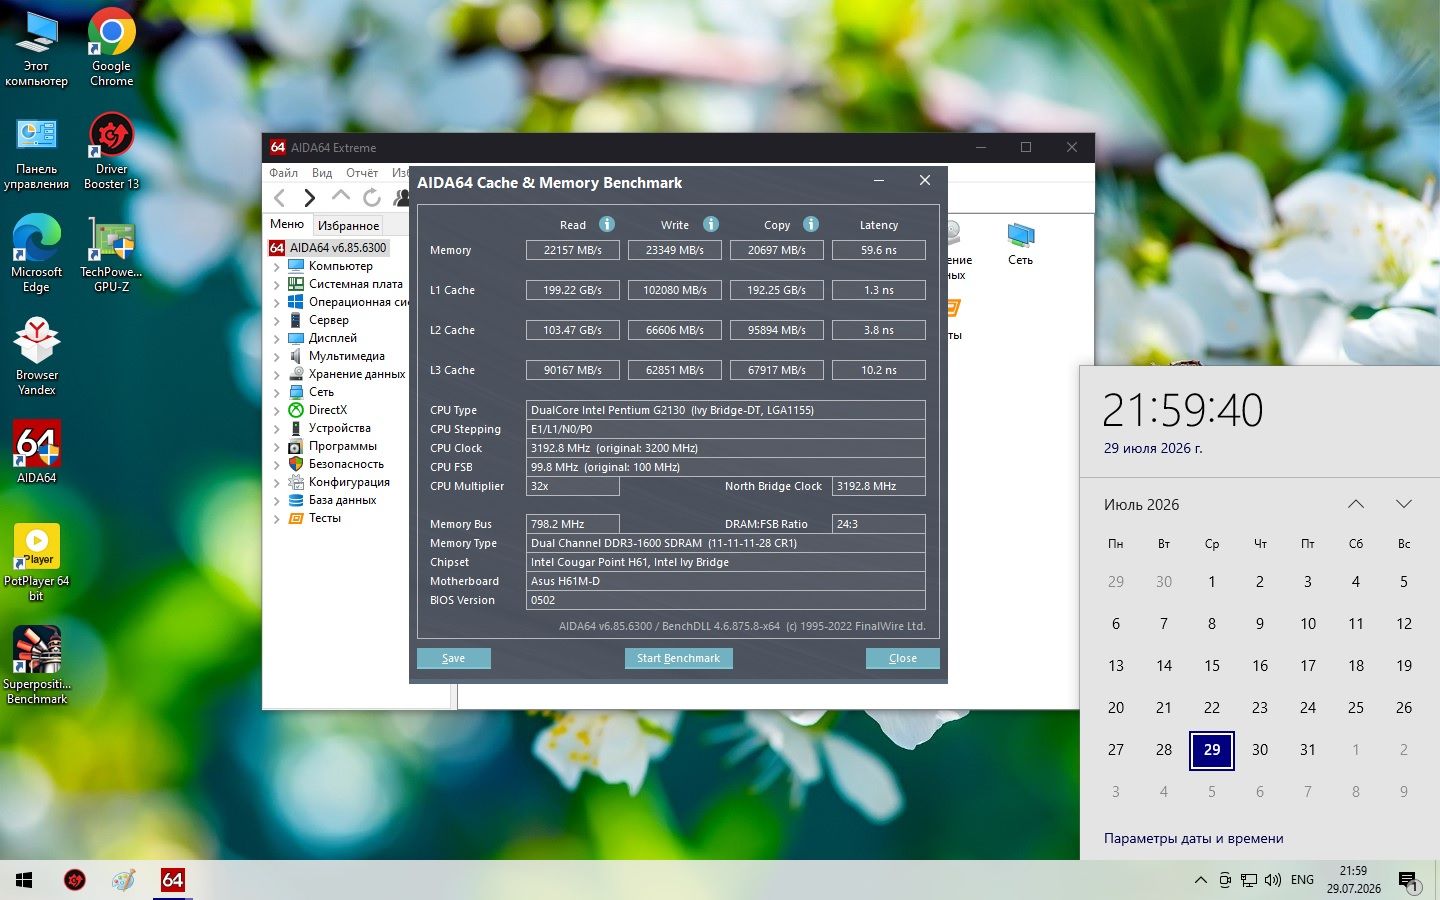The image size is (1440, 900).
Task: Click the AIDA64 back navigation arrow
Action: click(280, 198)
